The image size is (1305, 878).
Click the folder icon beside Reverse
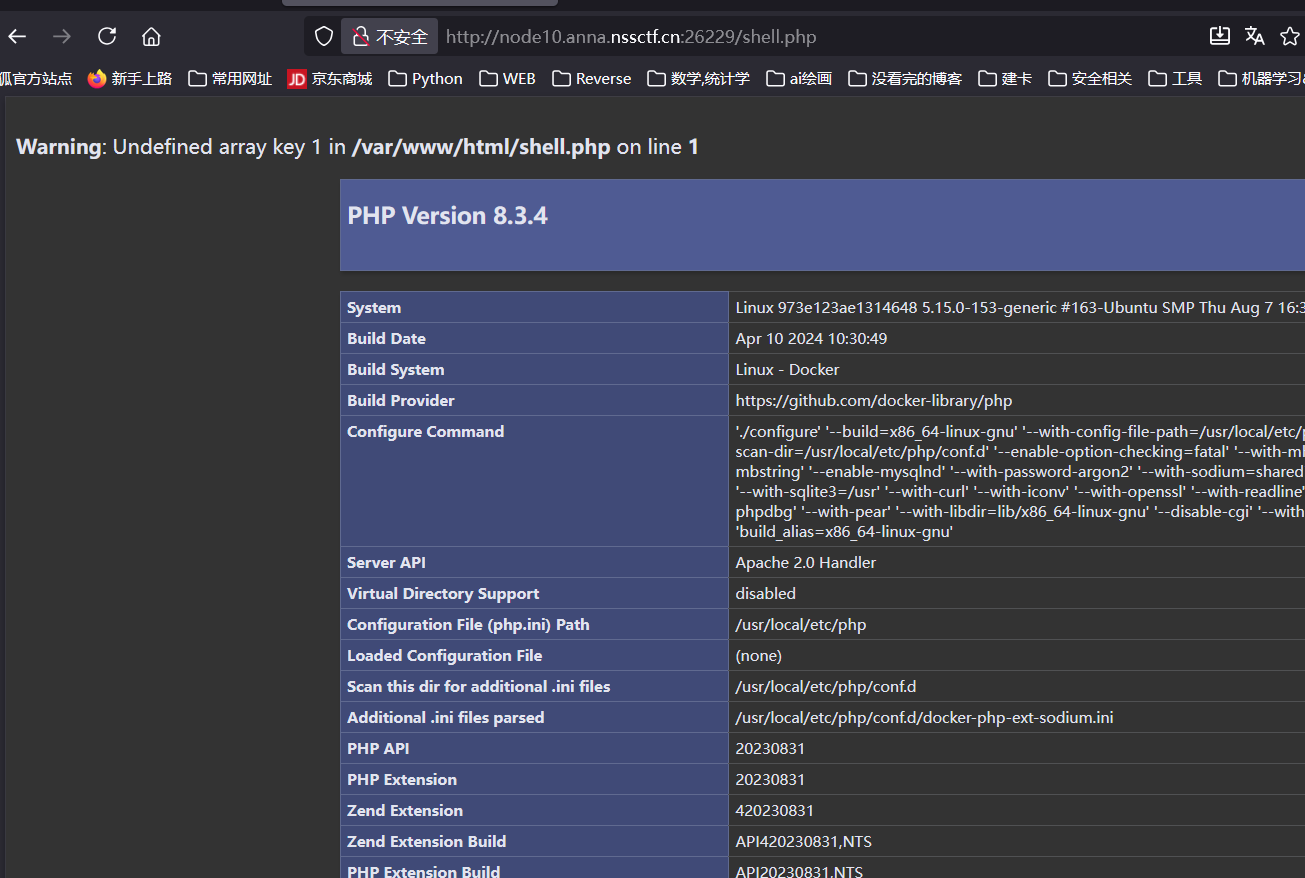coord(561,78)
